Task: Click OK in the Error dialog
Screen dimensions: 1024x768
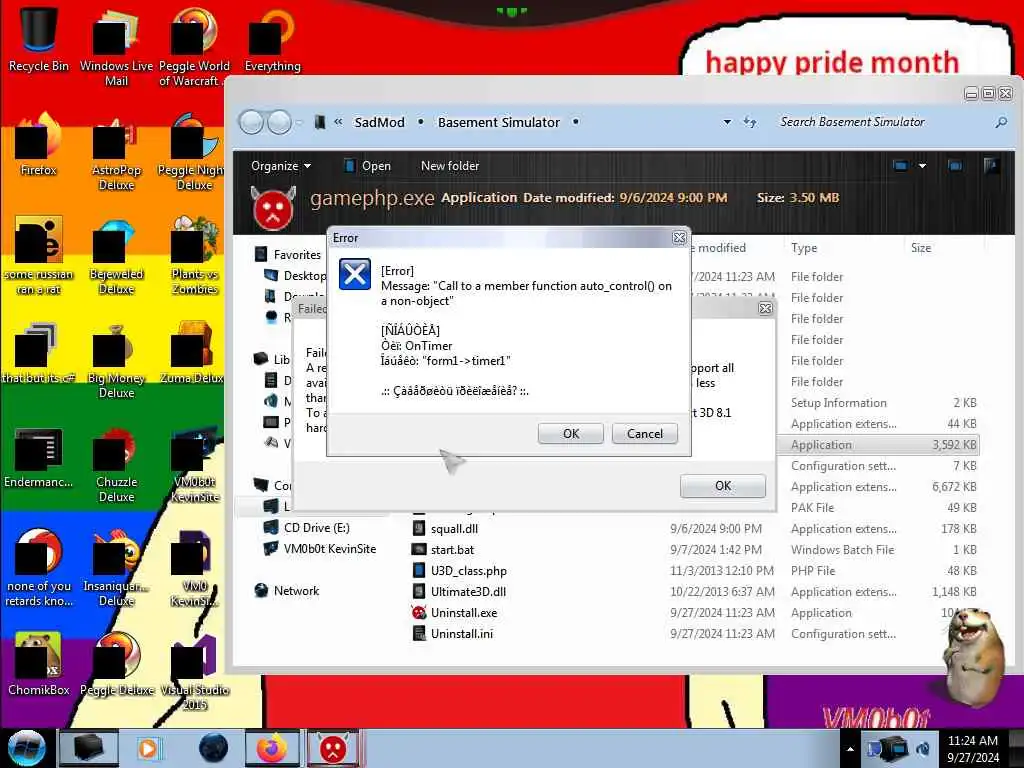Action: [x=570, y=434]
